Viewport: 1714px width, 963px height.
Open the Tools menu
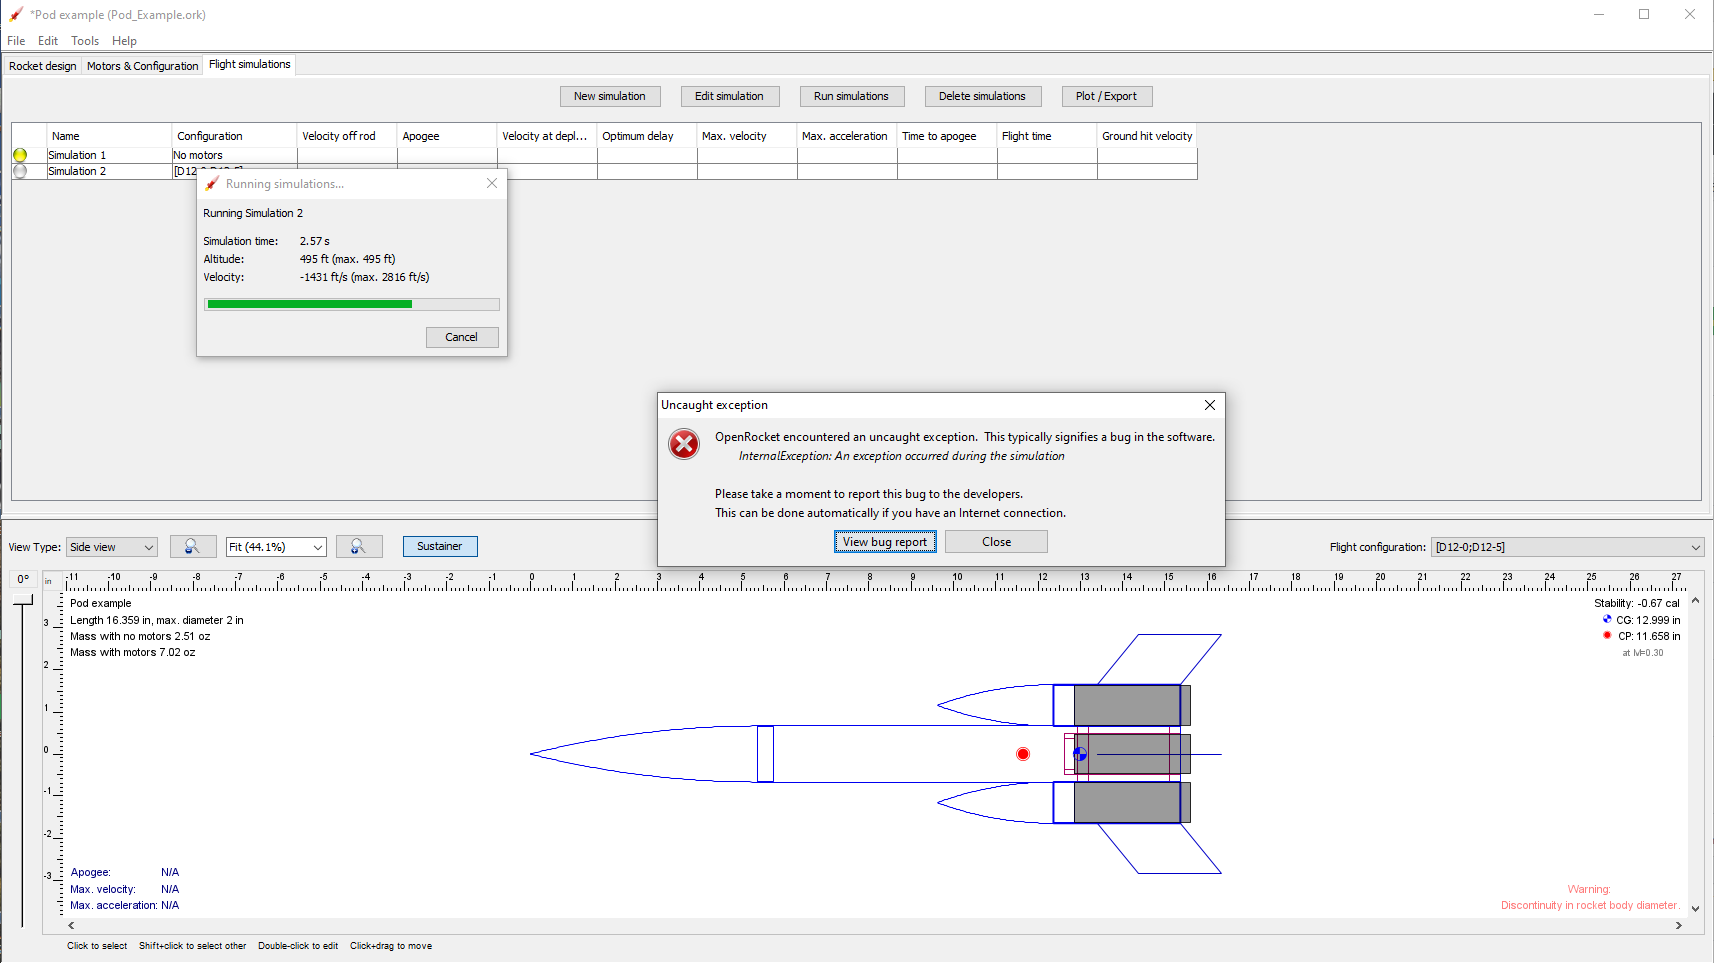click(x=84, y=41)
